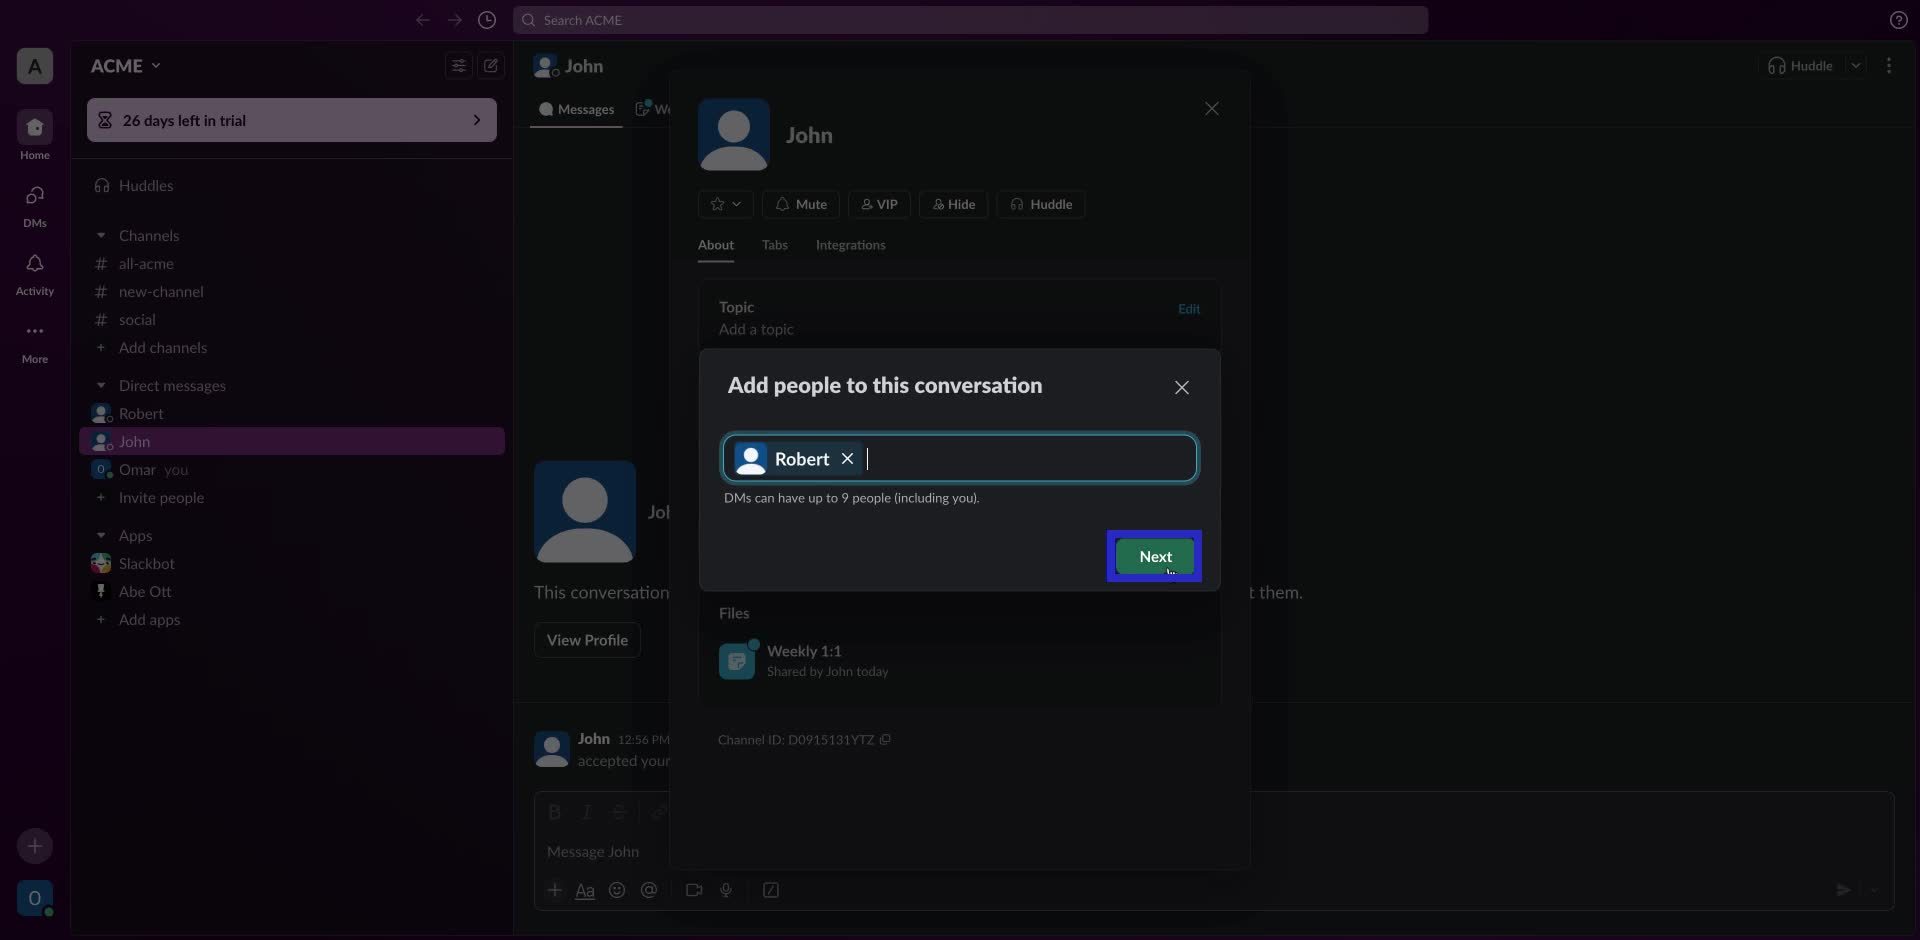Collapse the Direct messages section
1920x940 pixels.
(101, 385)
